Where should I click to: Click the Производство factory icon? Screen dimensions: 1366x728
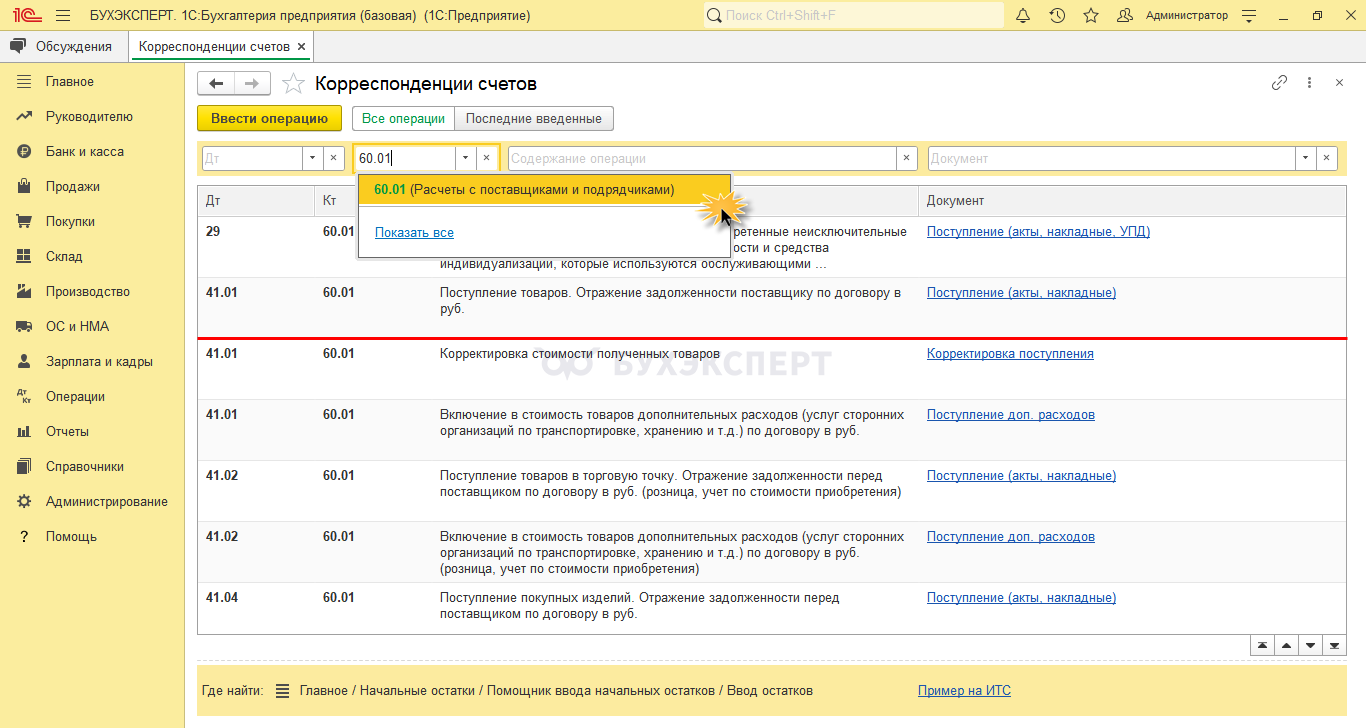(24, 292)
